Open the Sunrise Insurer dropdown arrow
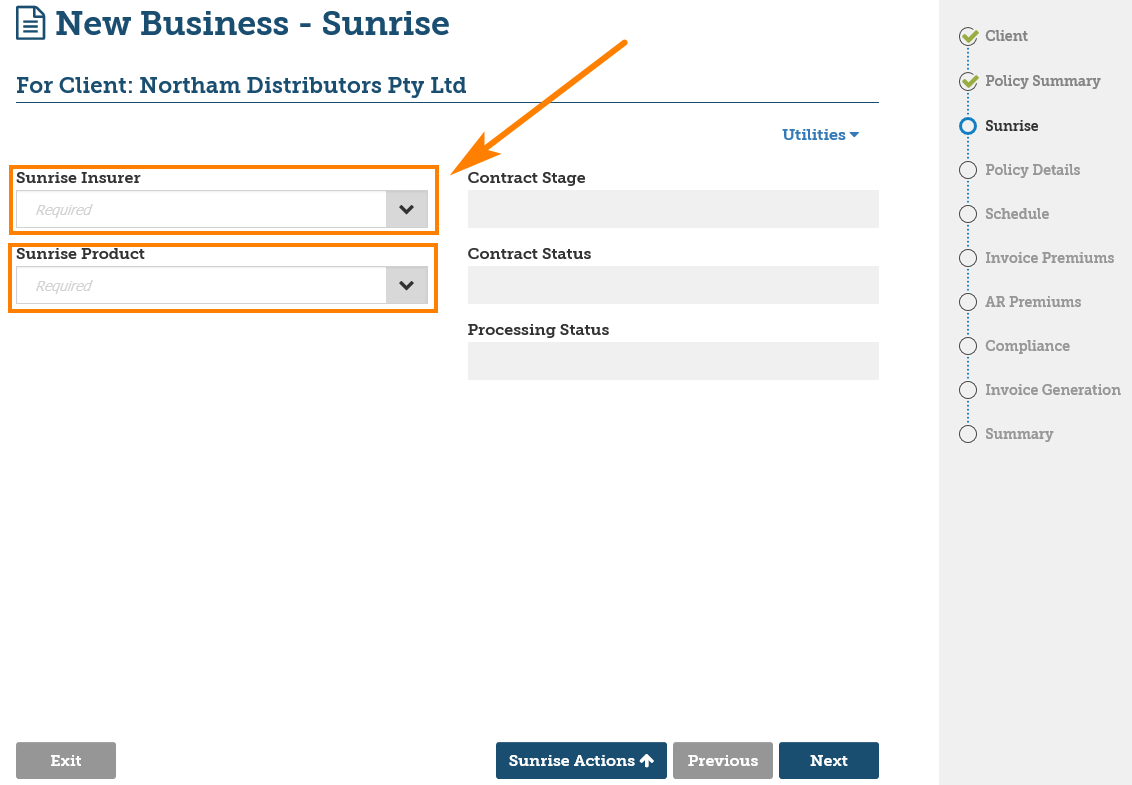 pos(406,210)
